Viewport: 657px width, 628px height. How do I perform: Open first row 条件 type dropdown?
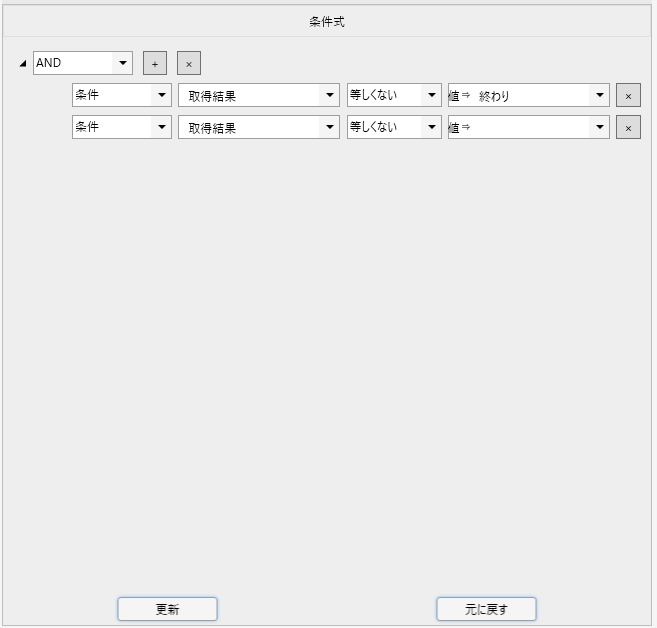point(162,96)
